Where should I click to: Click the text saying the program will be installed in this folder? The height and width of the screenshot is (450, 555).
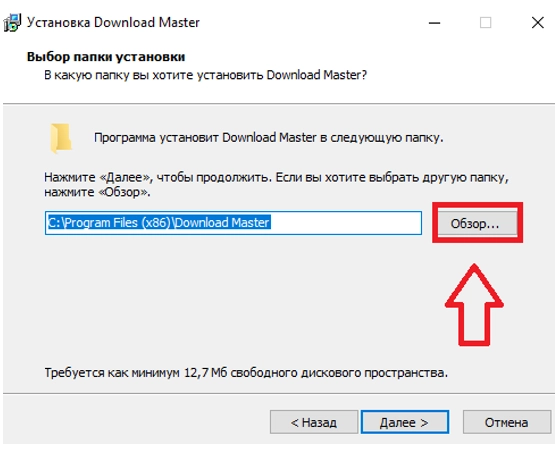[x=269, y=137]
